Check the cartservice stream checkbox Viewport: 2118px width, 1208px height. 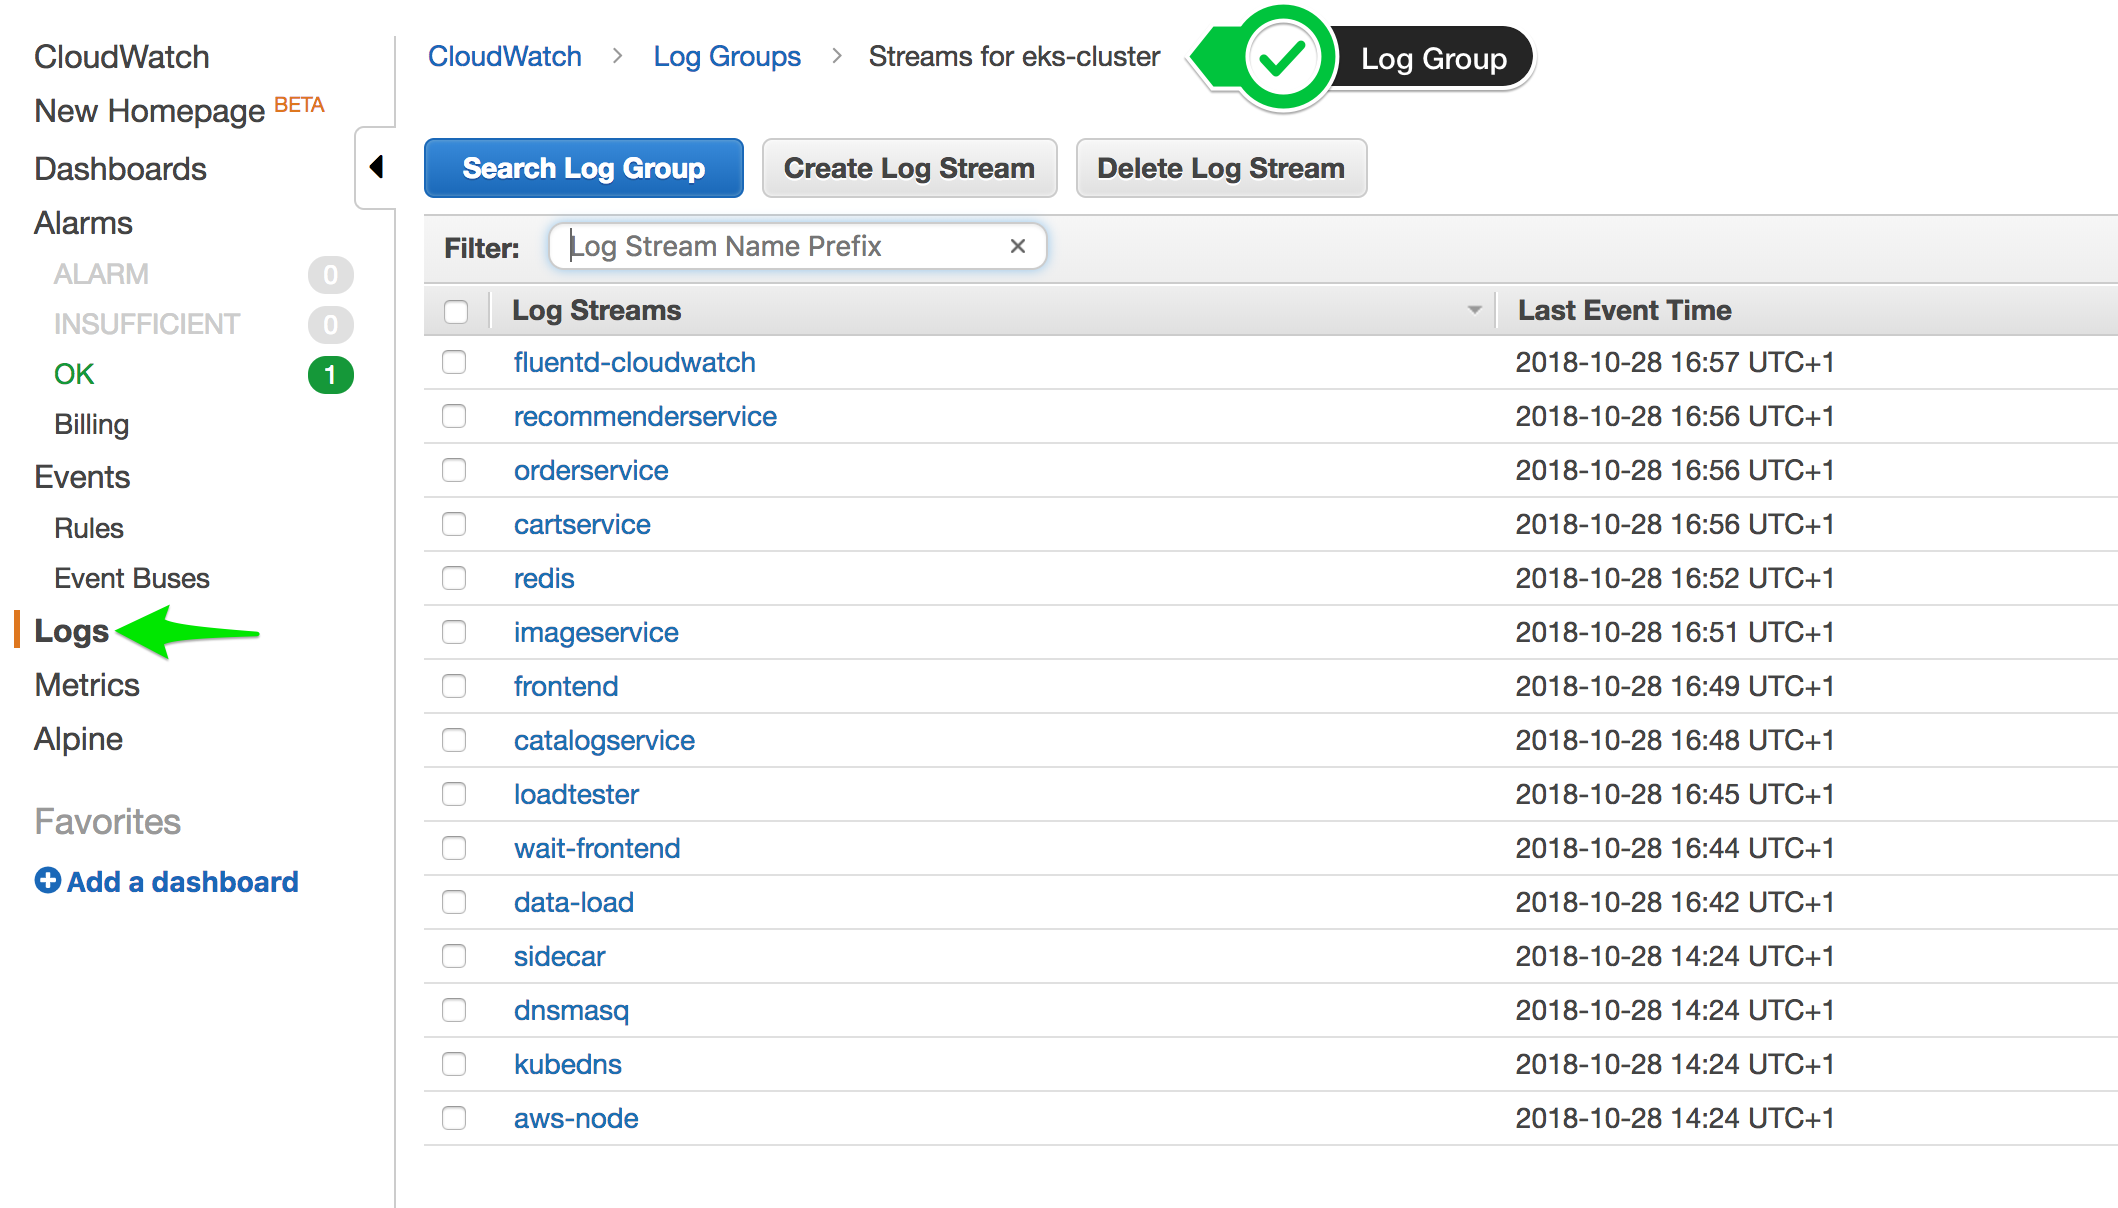[454, 524]
